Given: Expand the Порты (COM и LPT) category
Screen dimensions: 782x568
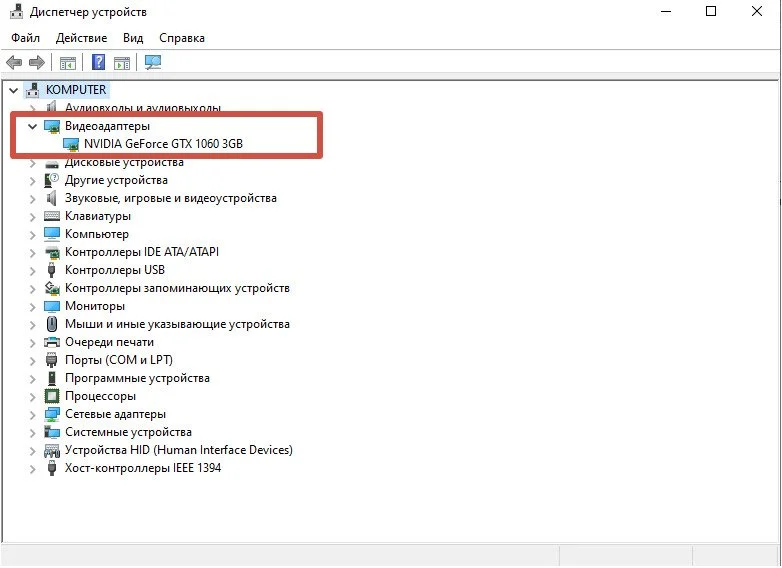Looking at the screenshot, I should (32, 361).
